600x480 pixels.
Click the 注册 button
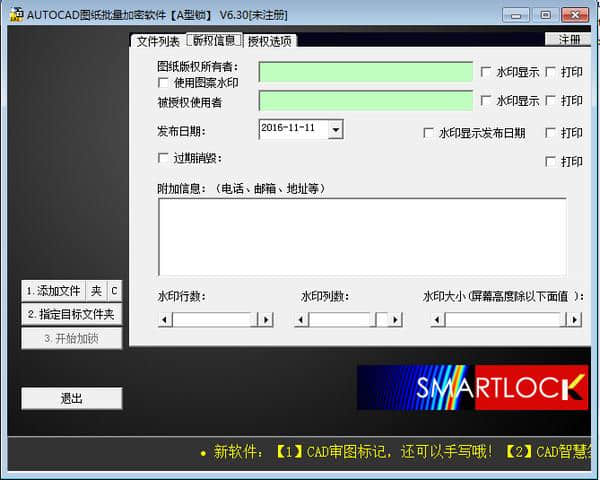tap(569, 39)
